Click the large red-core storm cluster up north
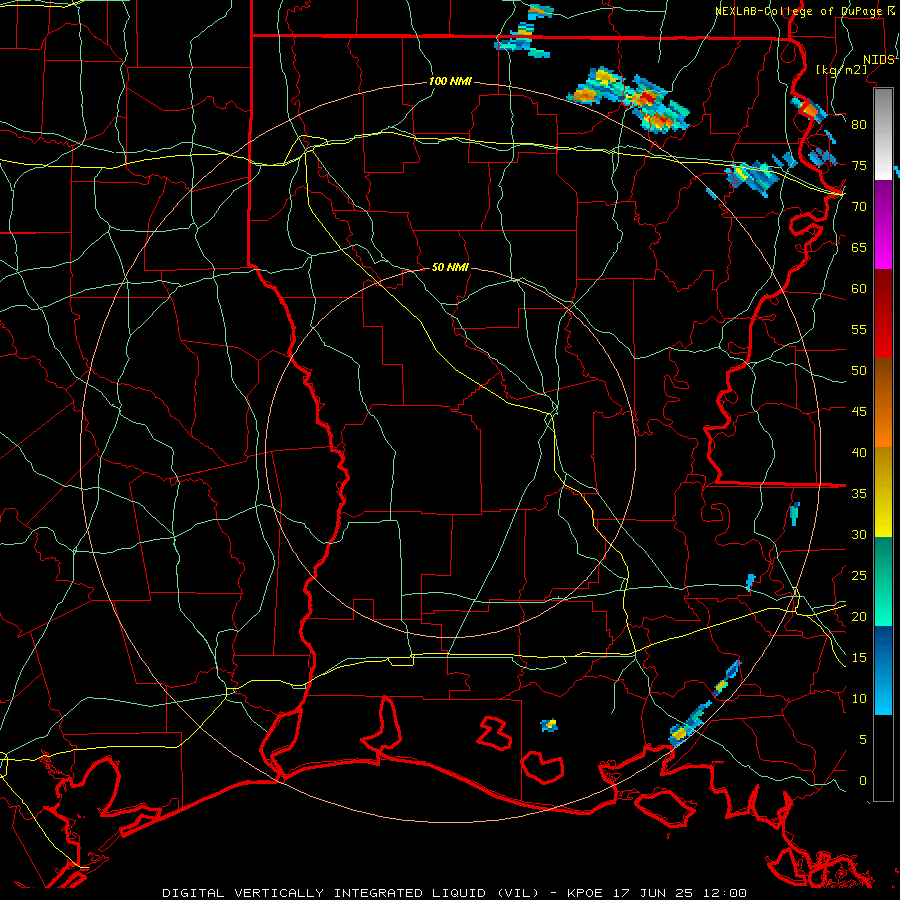 (x=629, y=99)
